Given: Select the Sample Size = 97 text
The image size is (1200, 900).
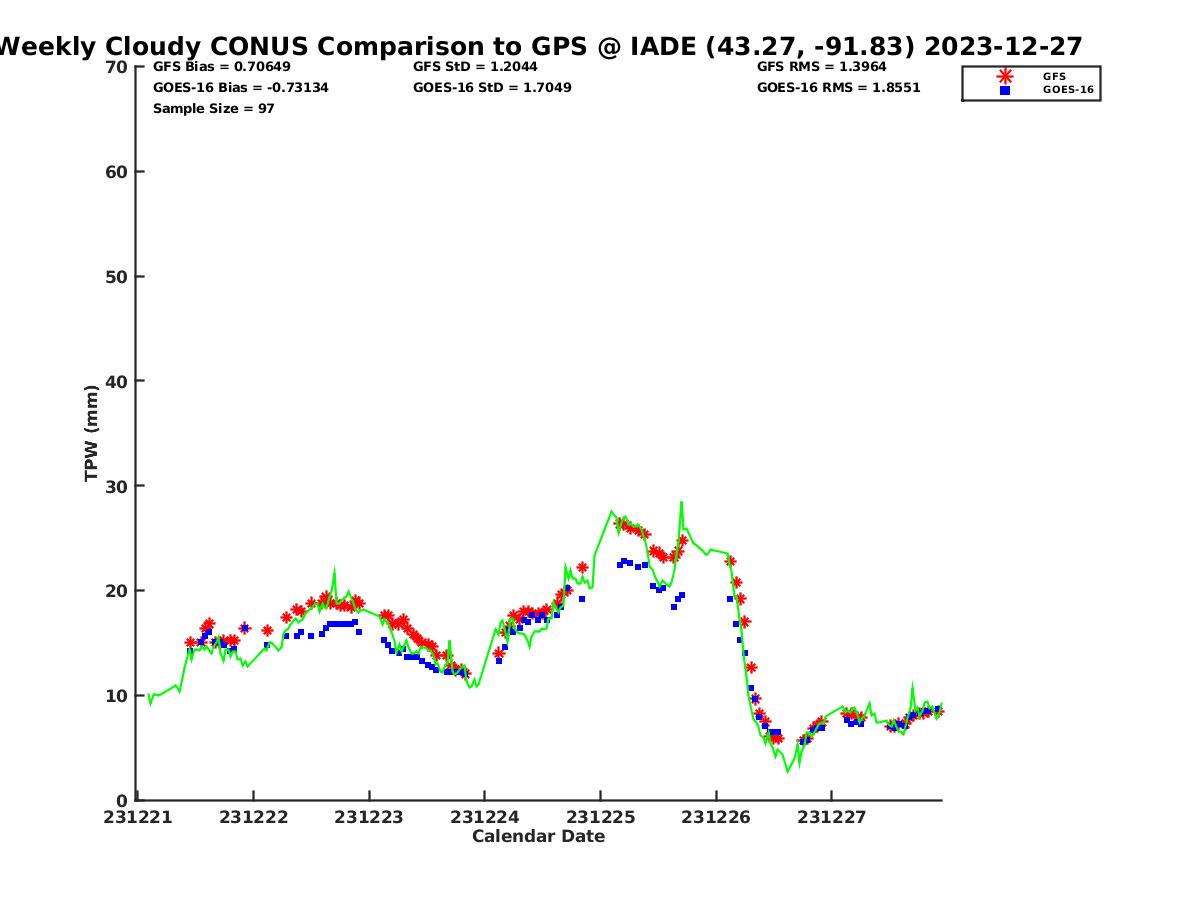Looking at the screenshot, I should click(213, 108).
